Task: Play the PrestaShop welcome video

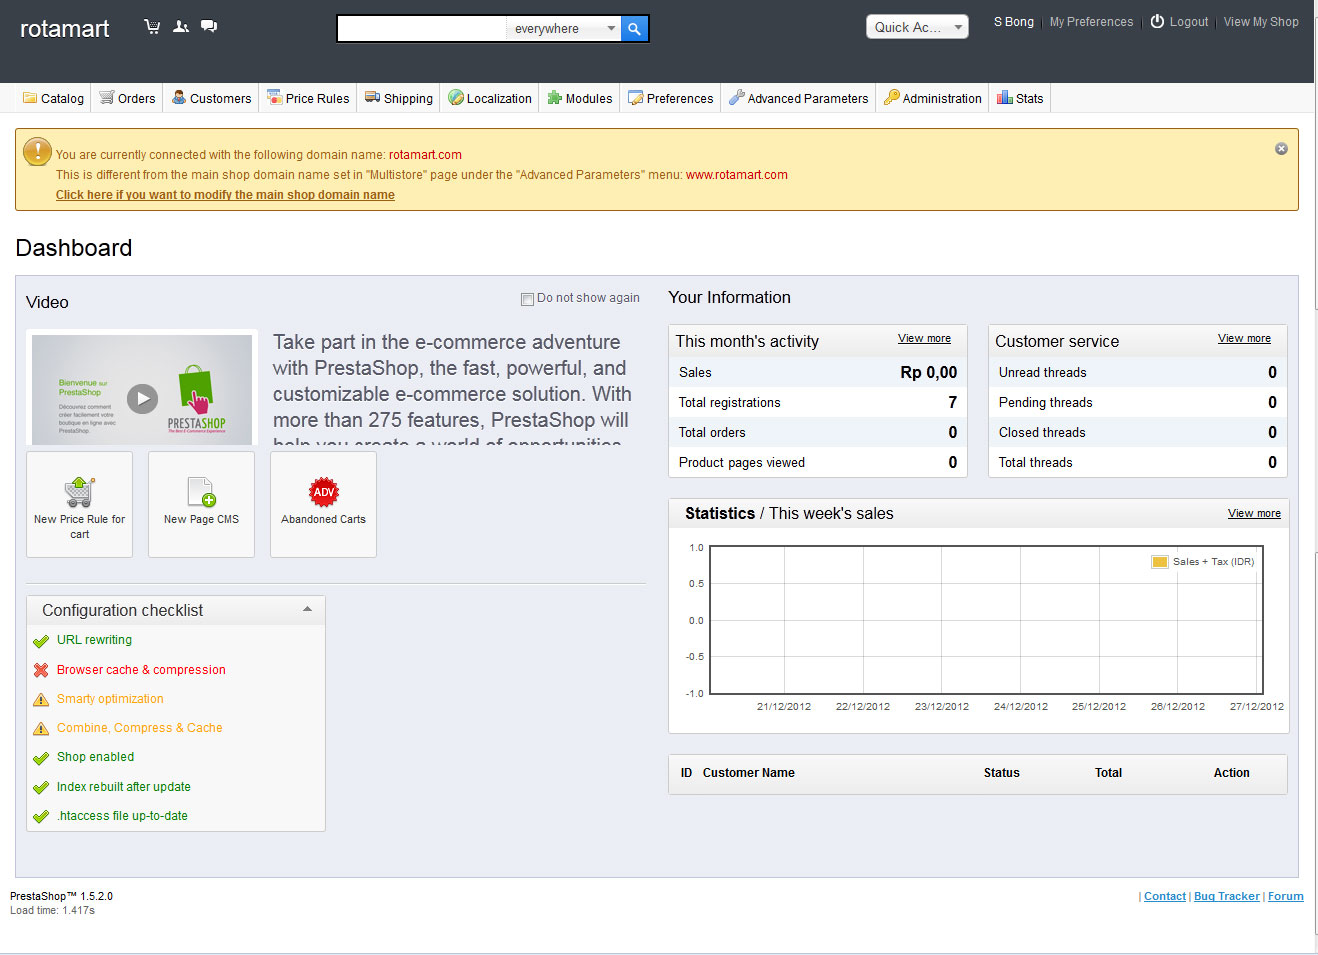Action: [142, 399]
